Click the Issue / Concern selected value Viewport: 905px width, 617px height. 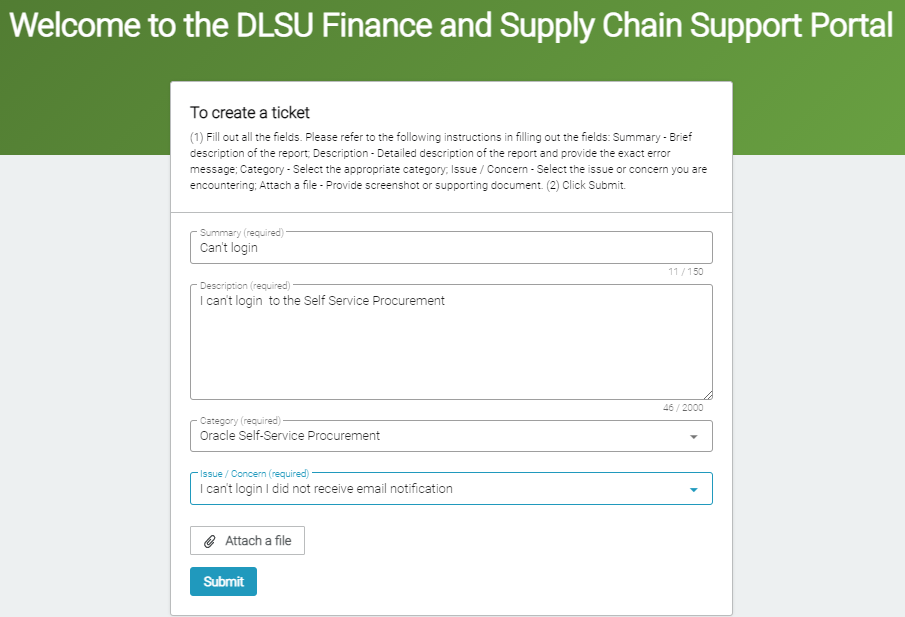[x=326, y=489]
